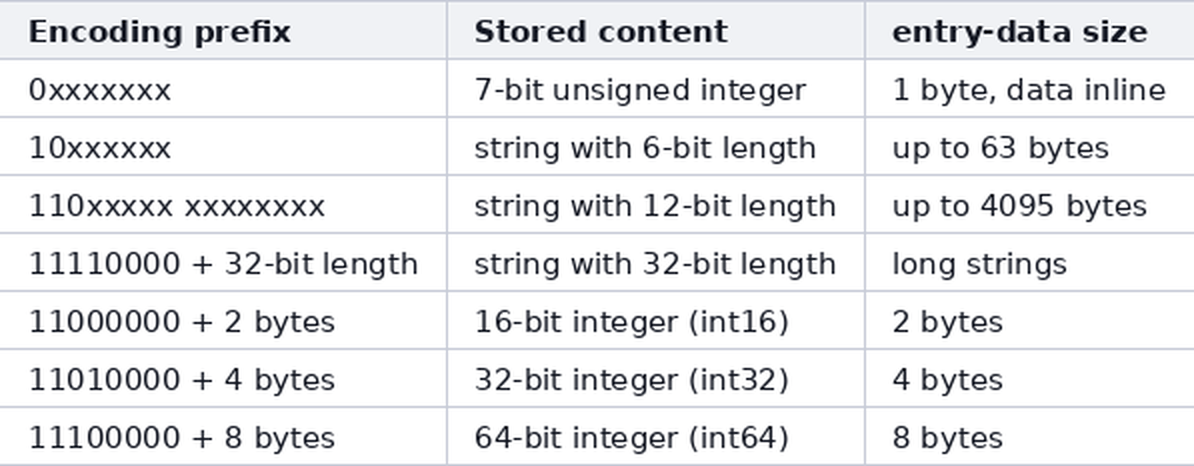
Task: Click the 11000000 + 2 bytes cell
Action: (223, 321)
